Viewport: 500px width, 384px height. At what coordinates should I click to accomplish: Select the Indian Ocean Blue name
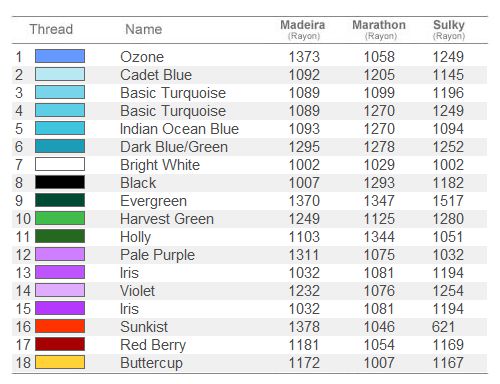[x=179, y=129]
